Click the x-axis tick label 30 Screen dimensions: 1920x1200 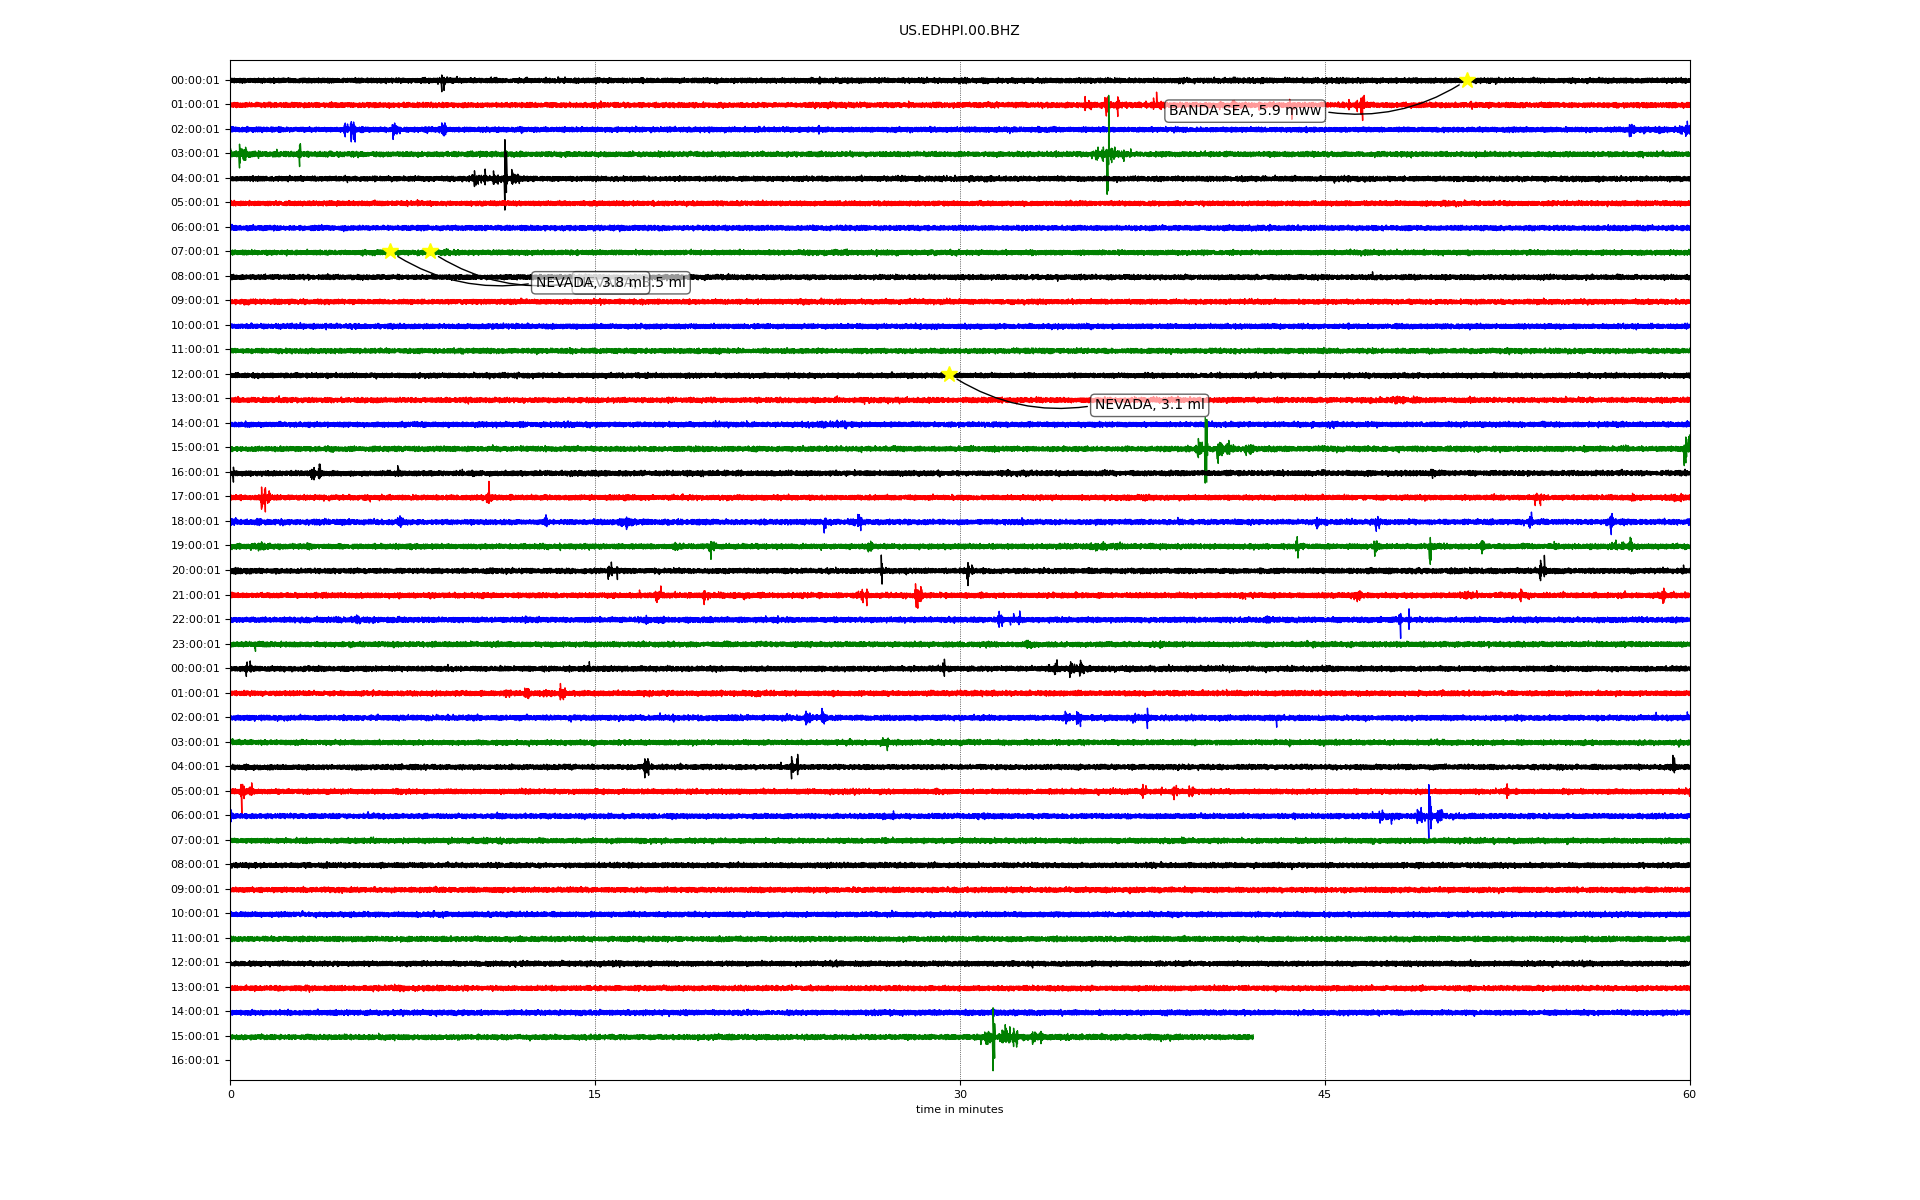pyautogui.click(x=960, y=1094)
